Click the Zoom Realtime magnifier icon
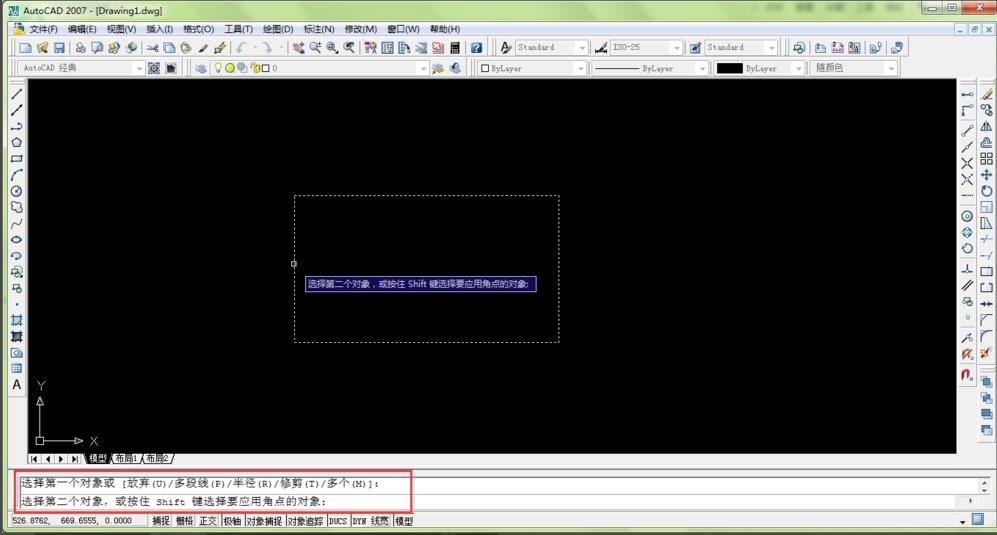The height and width of the screenshot is (535, 997). [315, 48]
